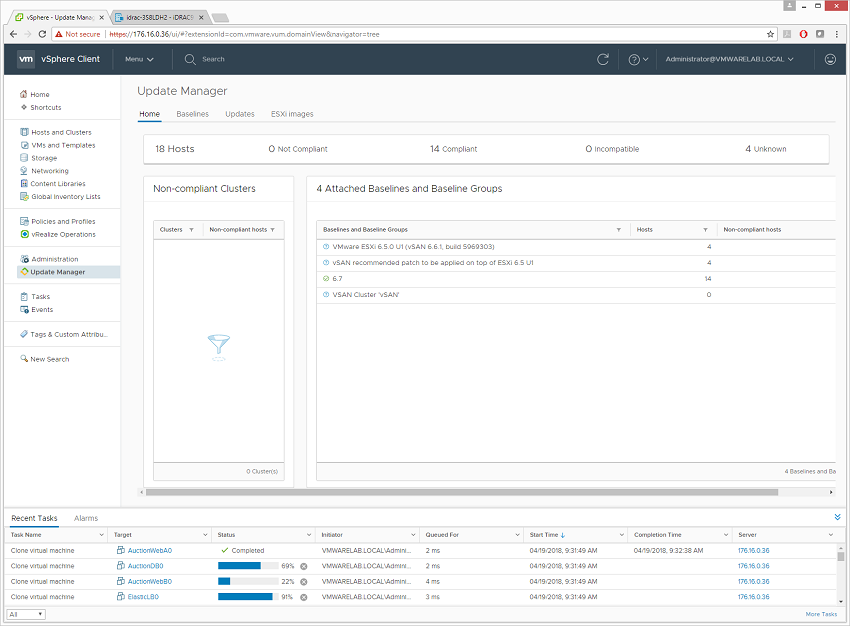Collapse the Recent Tasks panel
This screenshot has height=626, width=850.
coord(837,517)
